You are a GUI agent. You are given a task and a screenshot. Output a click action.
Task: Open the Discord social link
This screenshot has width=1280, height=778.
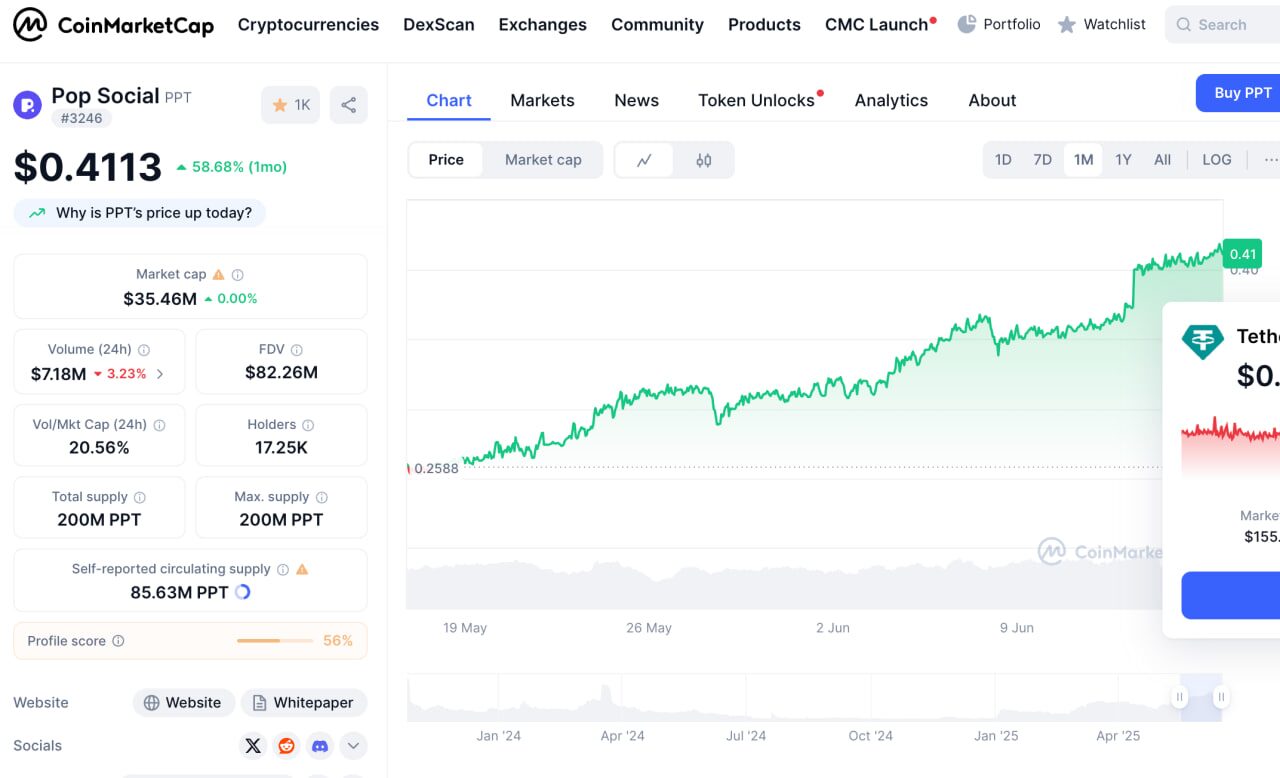click(320, 746)
